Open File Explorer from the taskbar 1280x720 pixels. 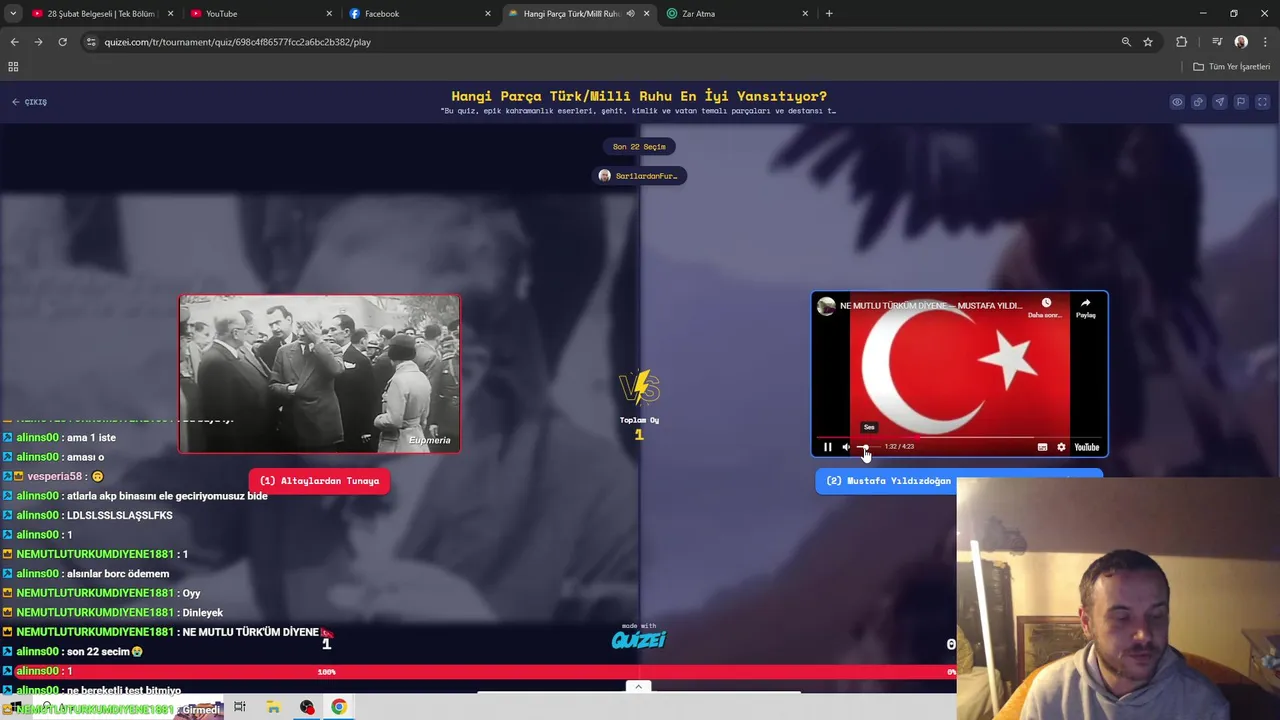click(273, 707)
